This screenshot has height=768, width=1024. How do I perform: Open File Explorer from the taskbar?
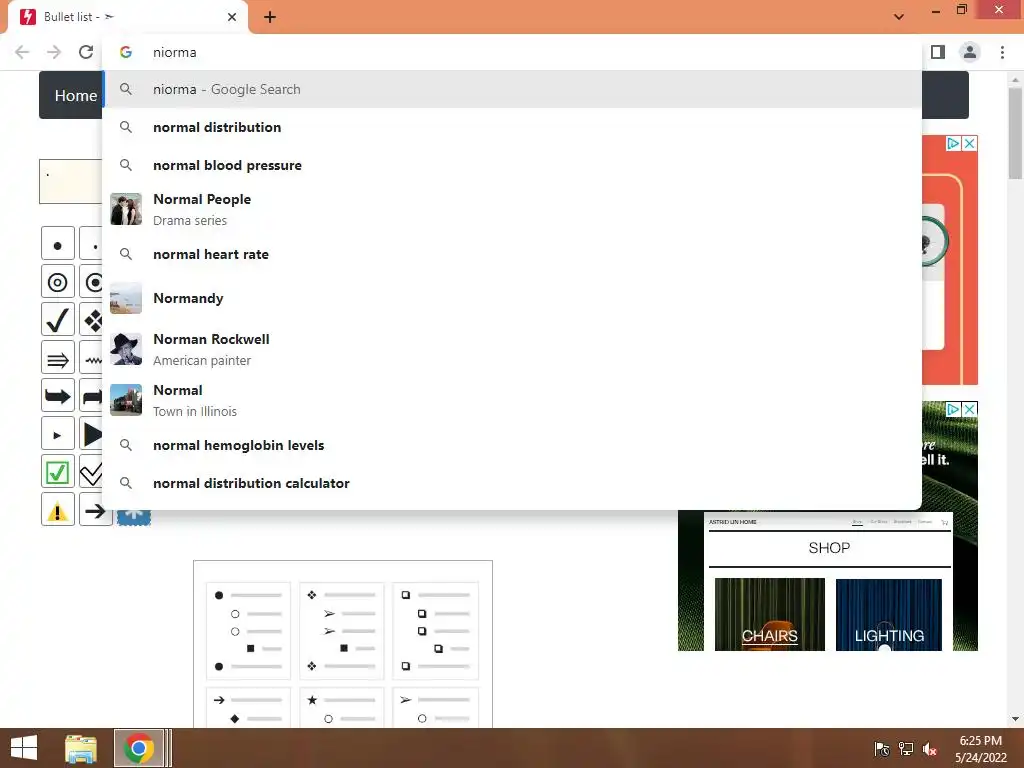pos(81,748)
